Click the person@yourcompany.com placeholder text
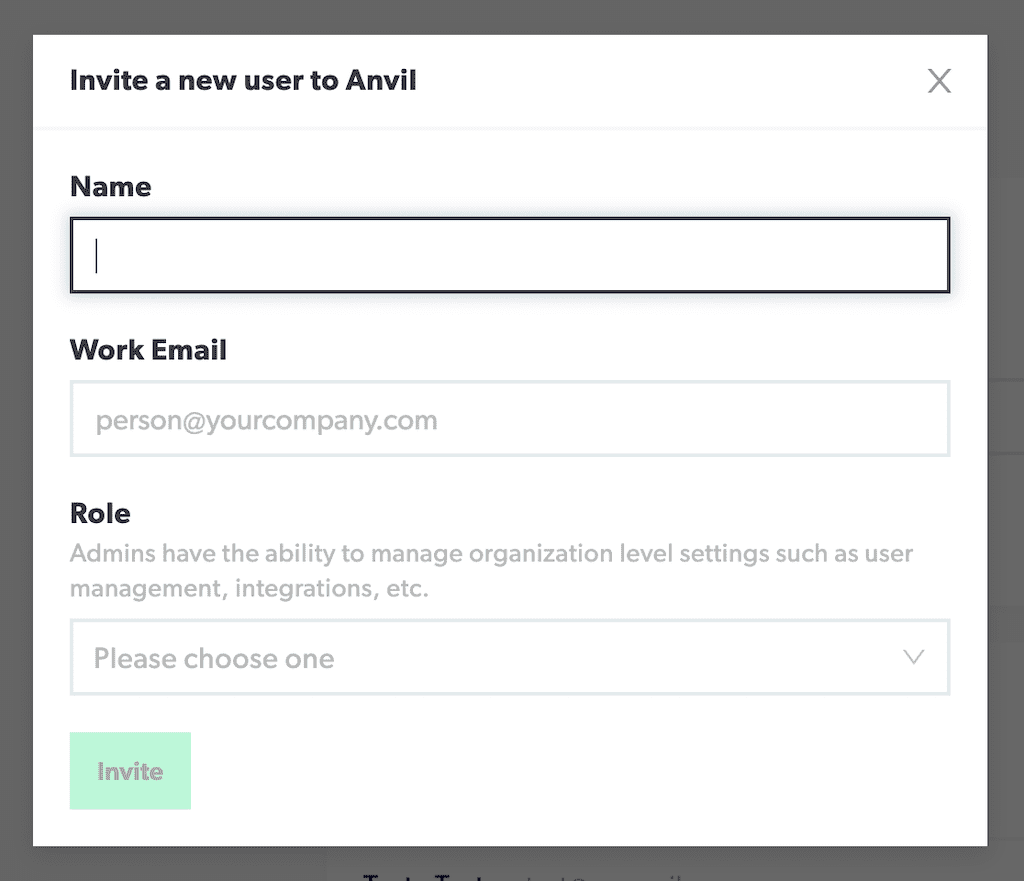Viewport: 1024px width, 881px height. pyautogui.click(x=267, y=420)
